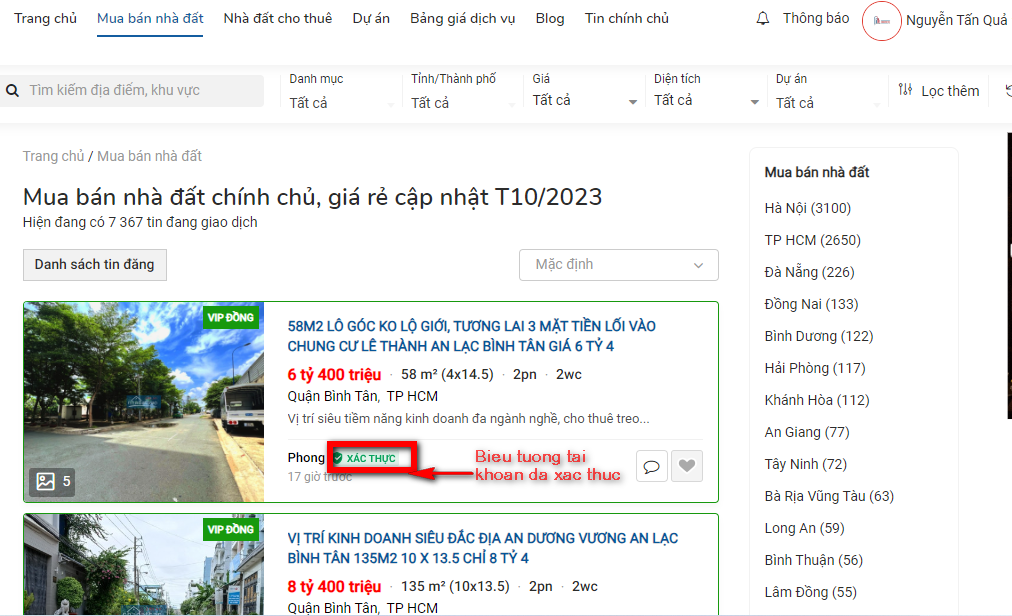Filter by Bình Thuận (56)
This screenshot has height=616, width=1012.
[813, 560]
